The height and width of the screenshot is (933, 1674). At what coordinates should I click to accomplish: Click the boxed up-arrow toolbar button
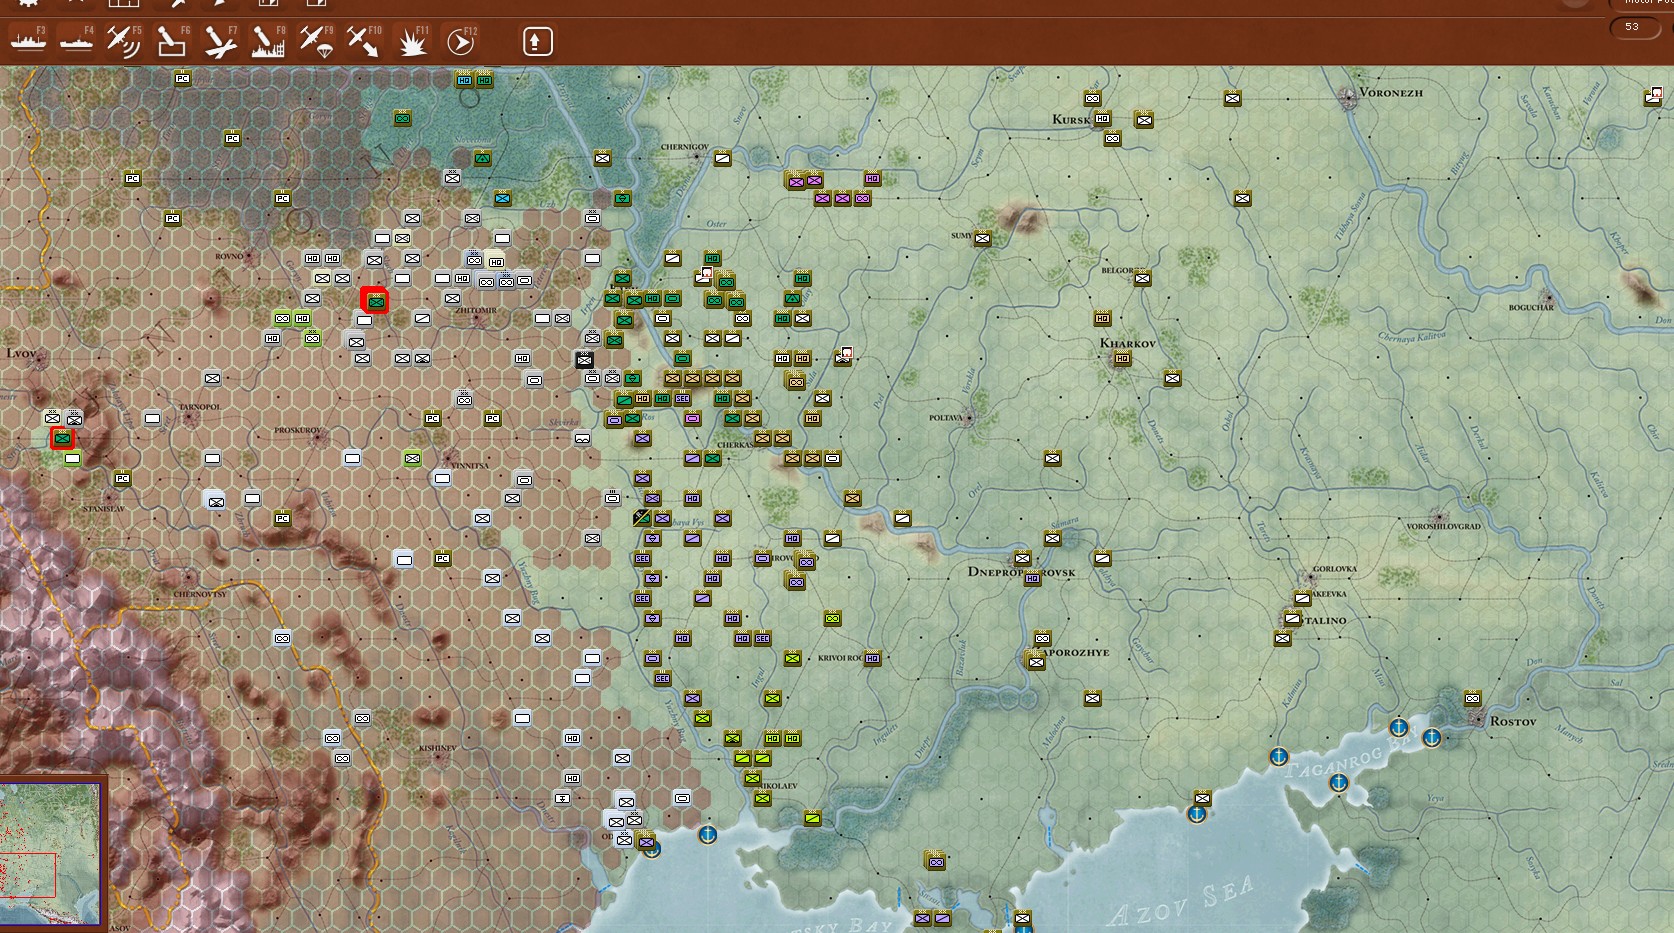[x=537, y=41]
